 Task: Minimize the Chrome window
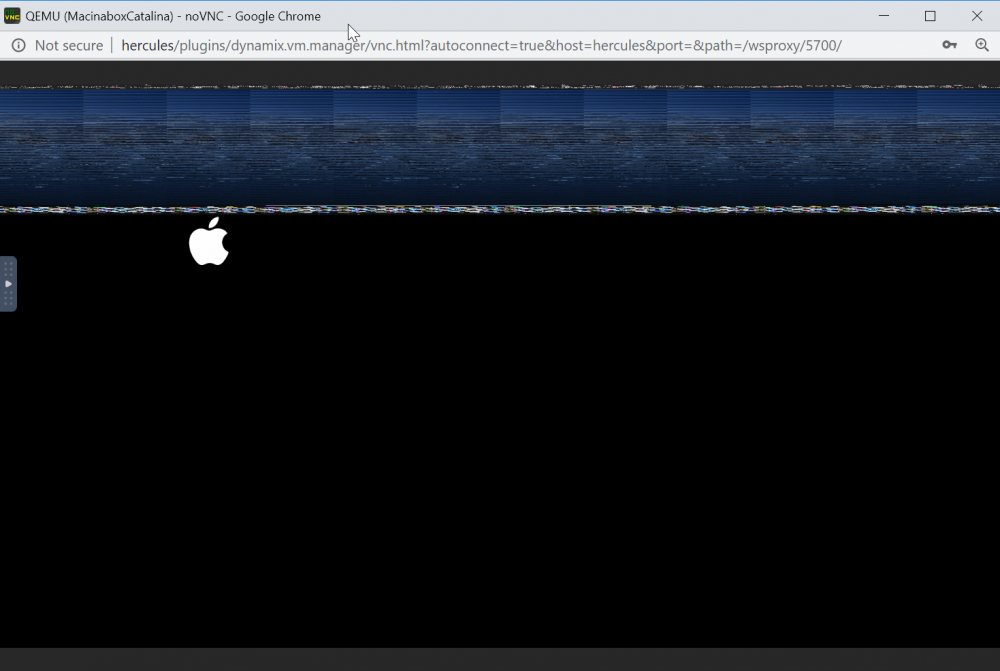[884, 16]
